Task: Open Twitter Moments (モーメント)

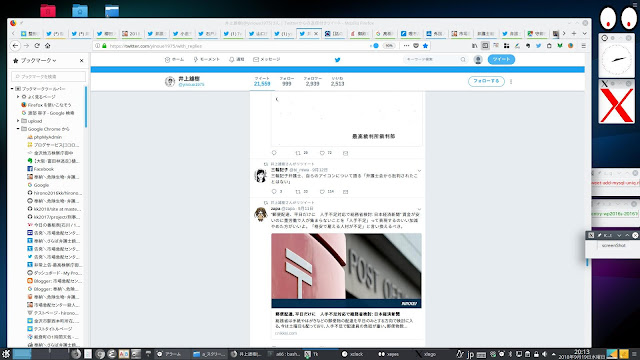Action: [x=207, y=60]
